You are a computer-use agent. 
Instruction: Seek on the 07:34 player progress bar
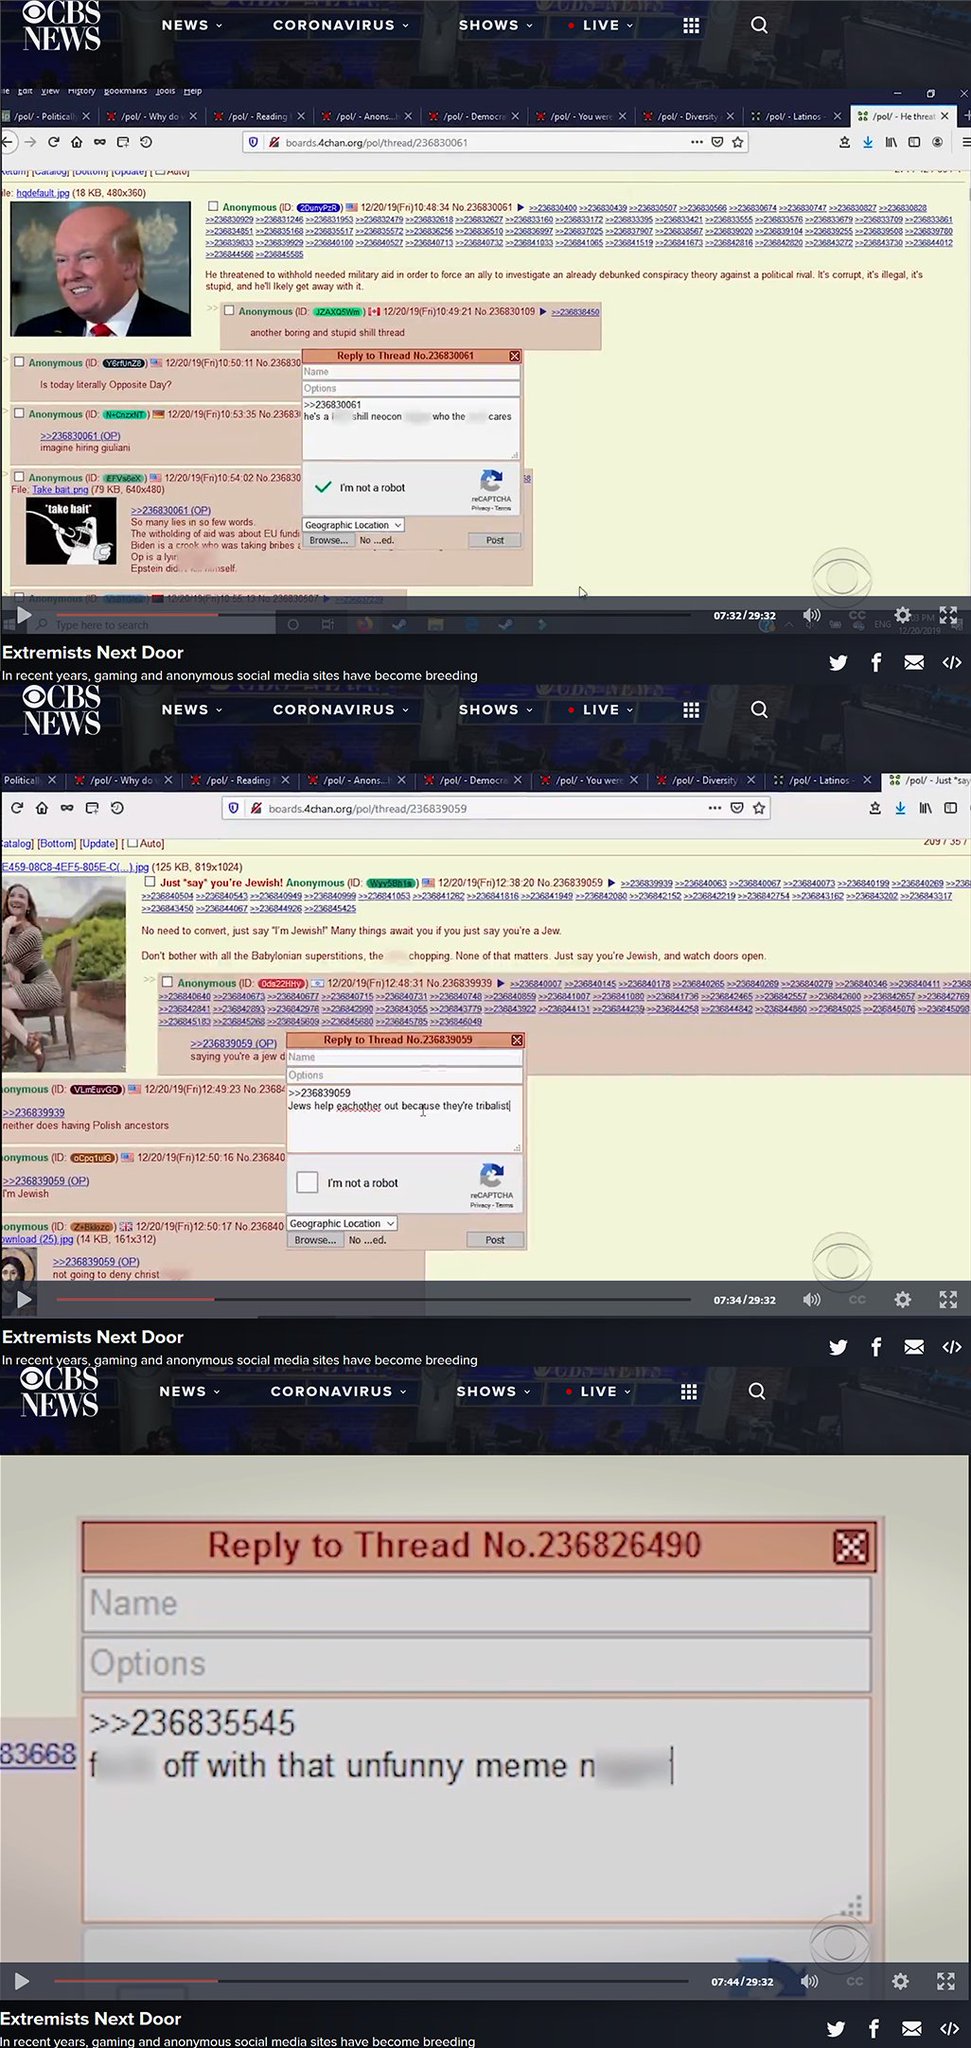373,1299
